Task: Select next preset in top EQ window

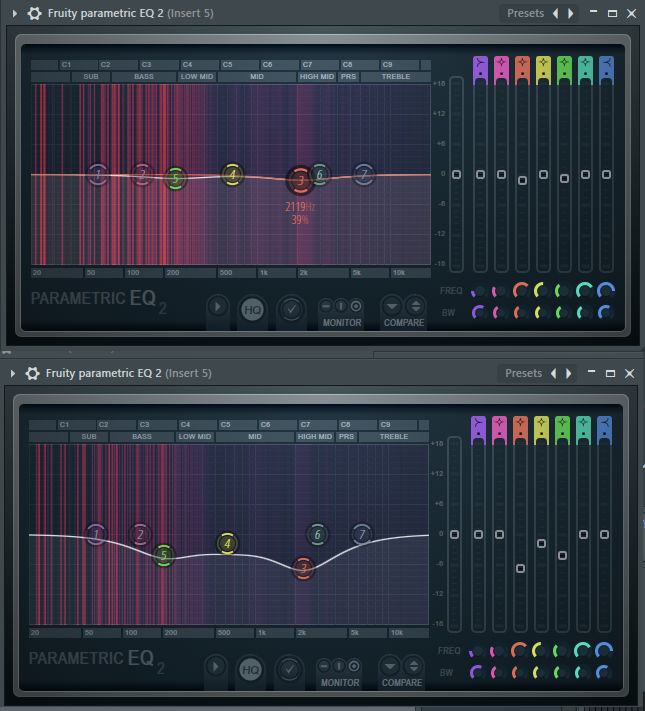Action: coord(571,14)
